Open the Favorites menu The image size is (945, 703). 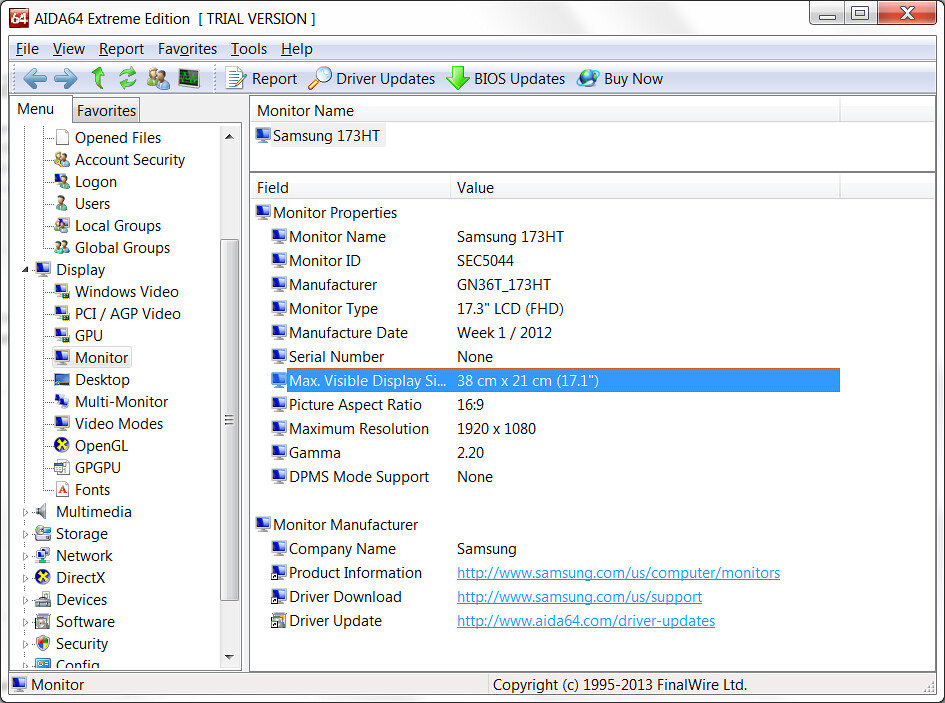coord(187,49)
